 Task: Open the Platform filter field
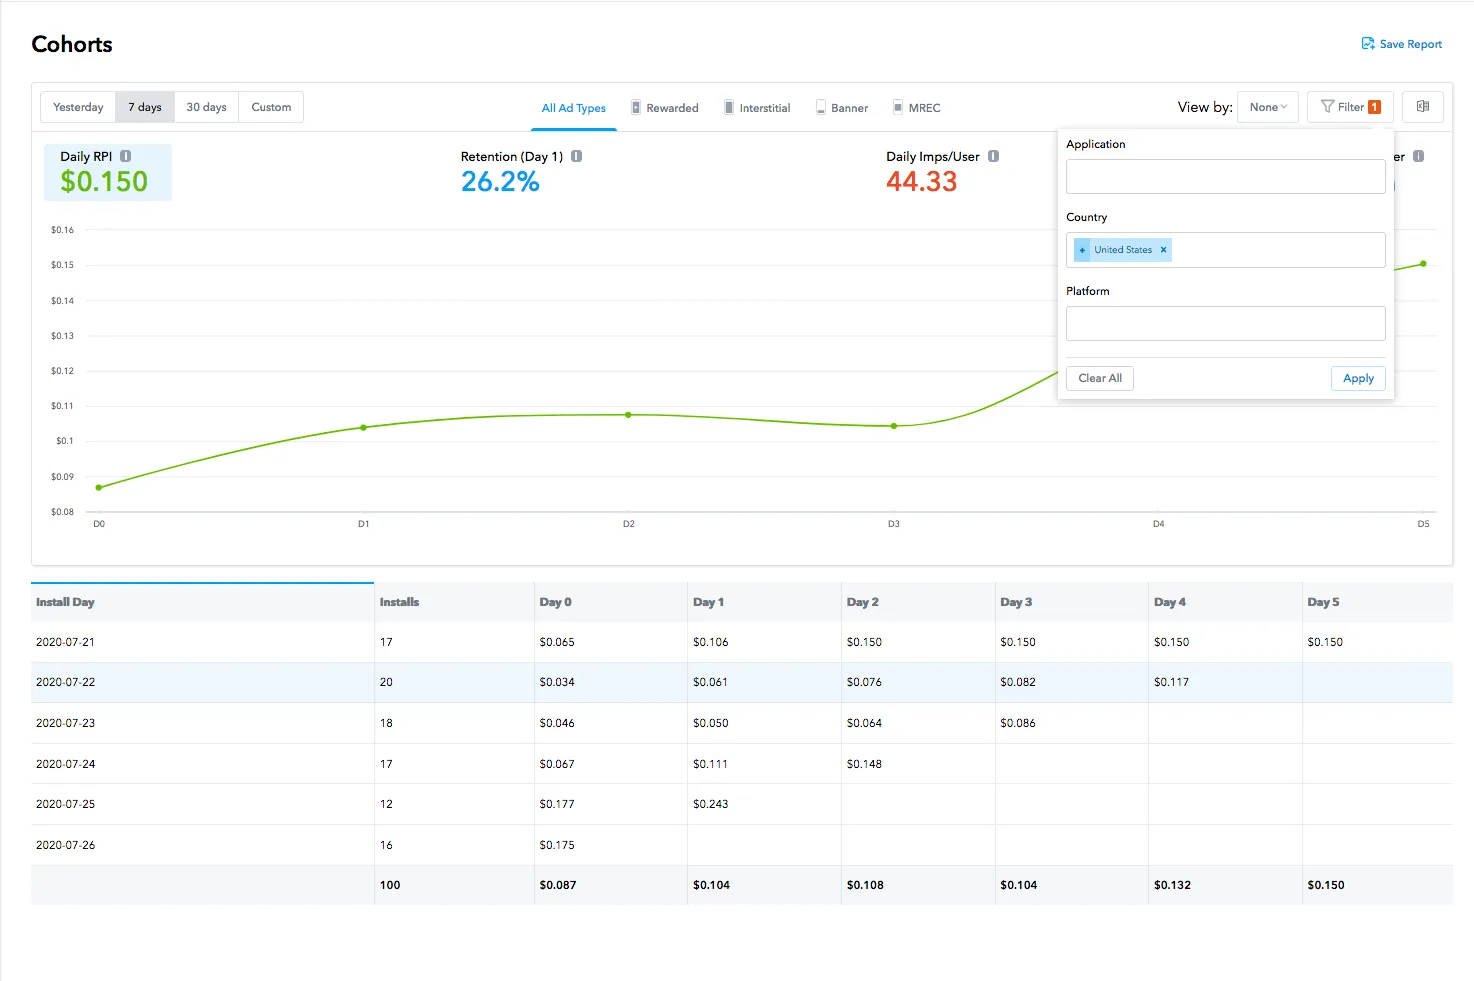(x=1226, y=324)
